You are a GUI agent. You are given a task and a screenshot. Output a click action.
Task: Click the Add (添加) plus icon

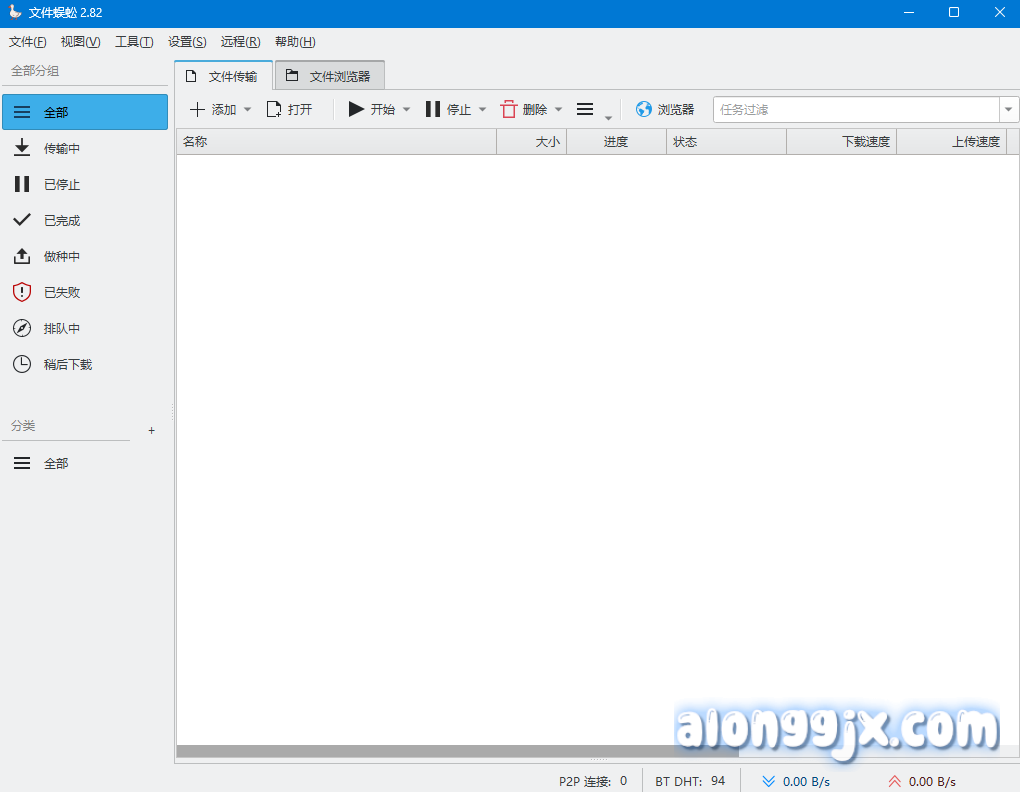tap(197, 110)
